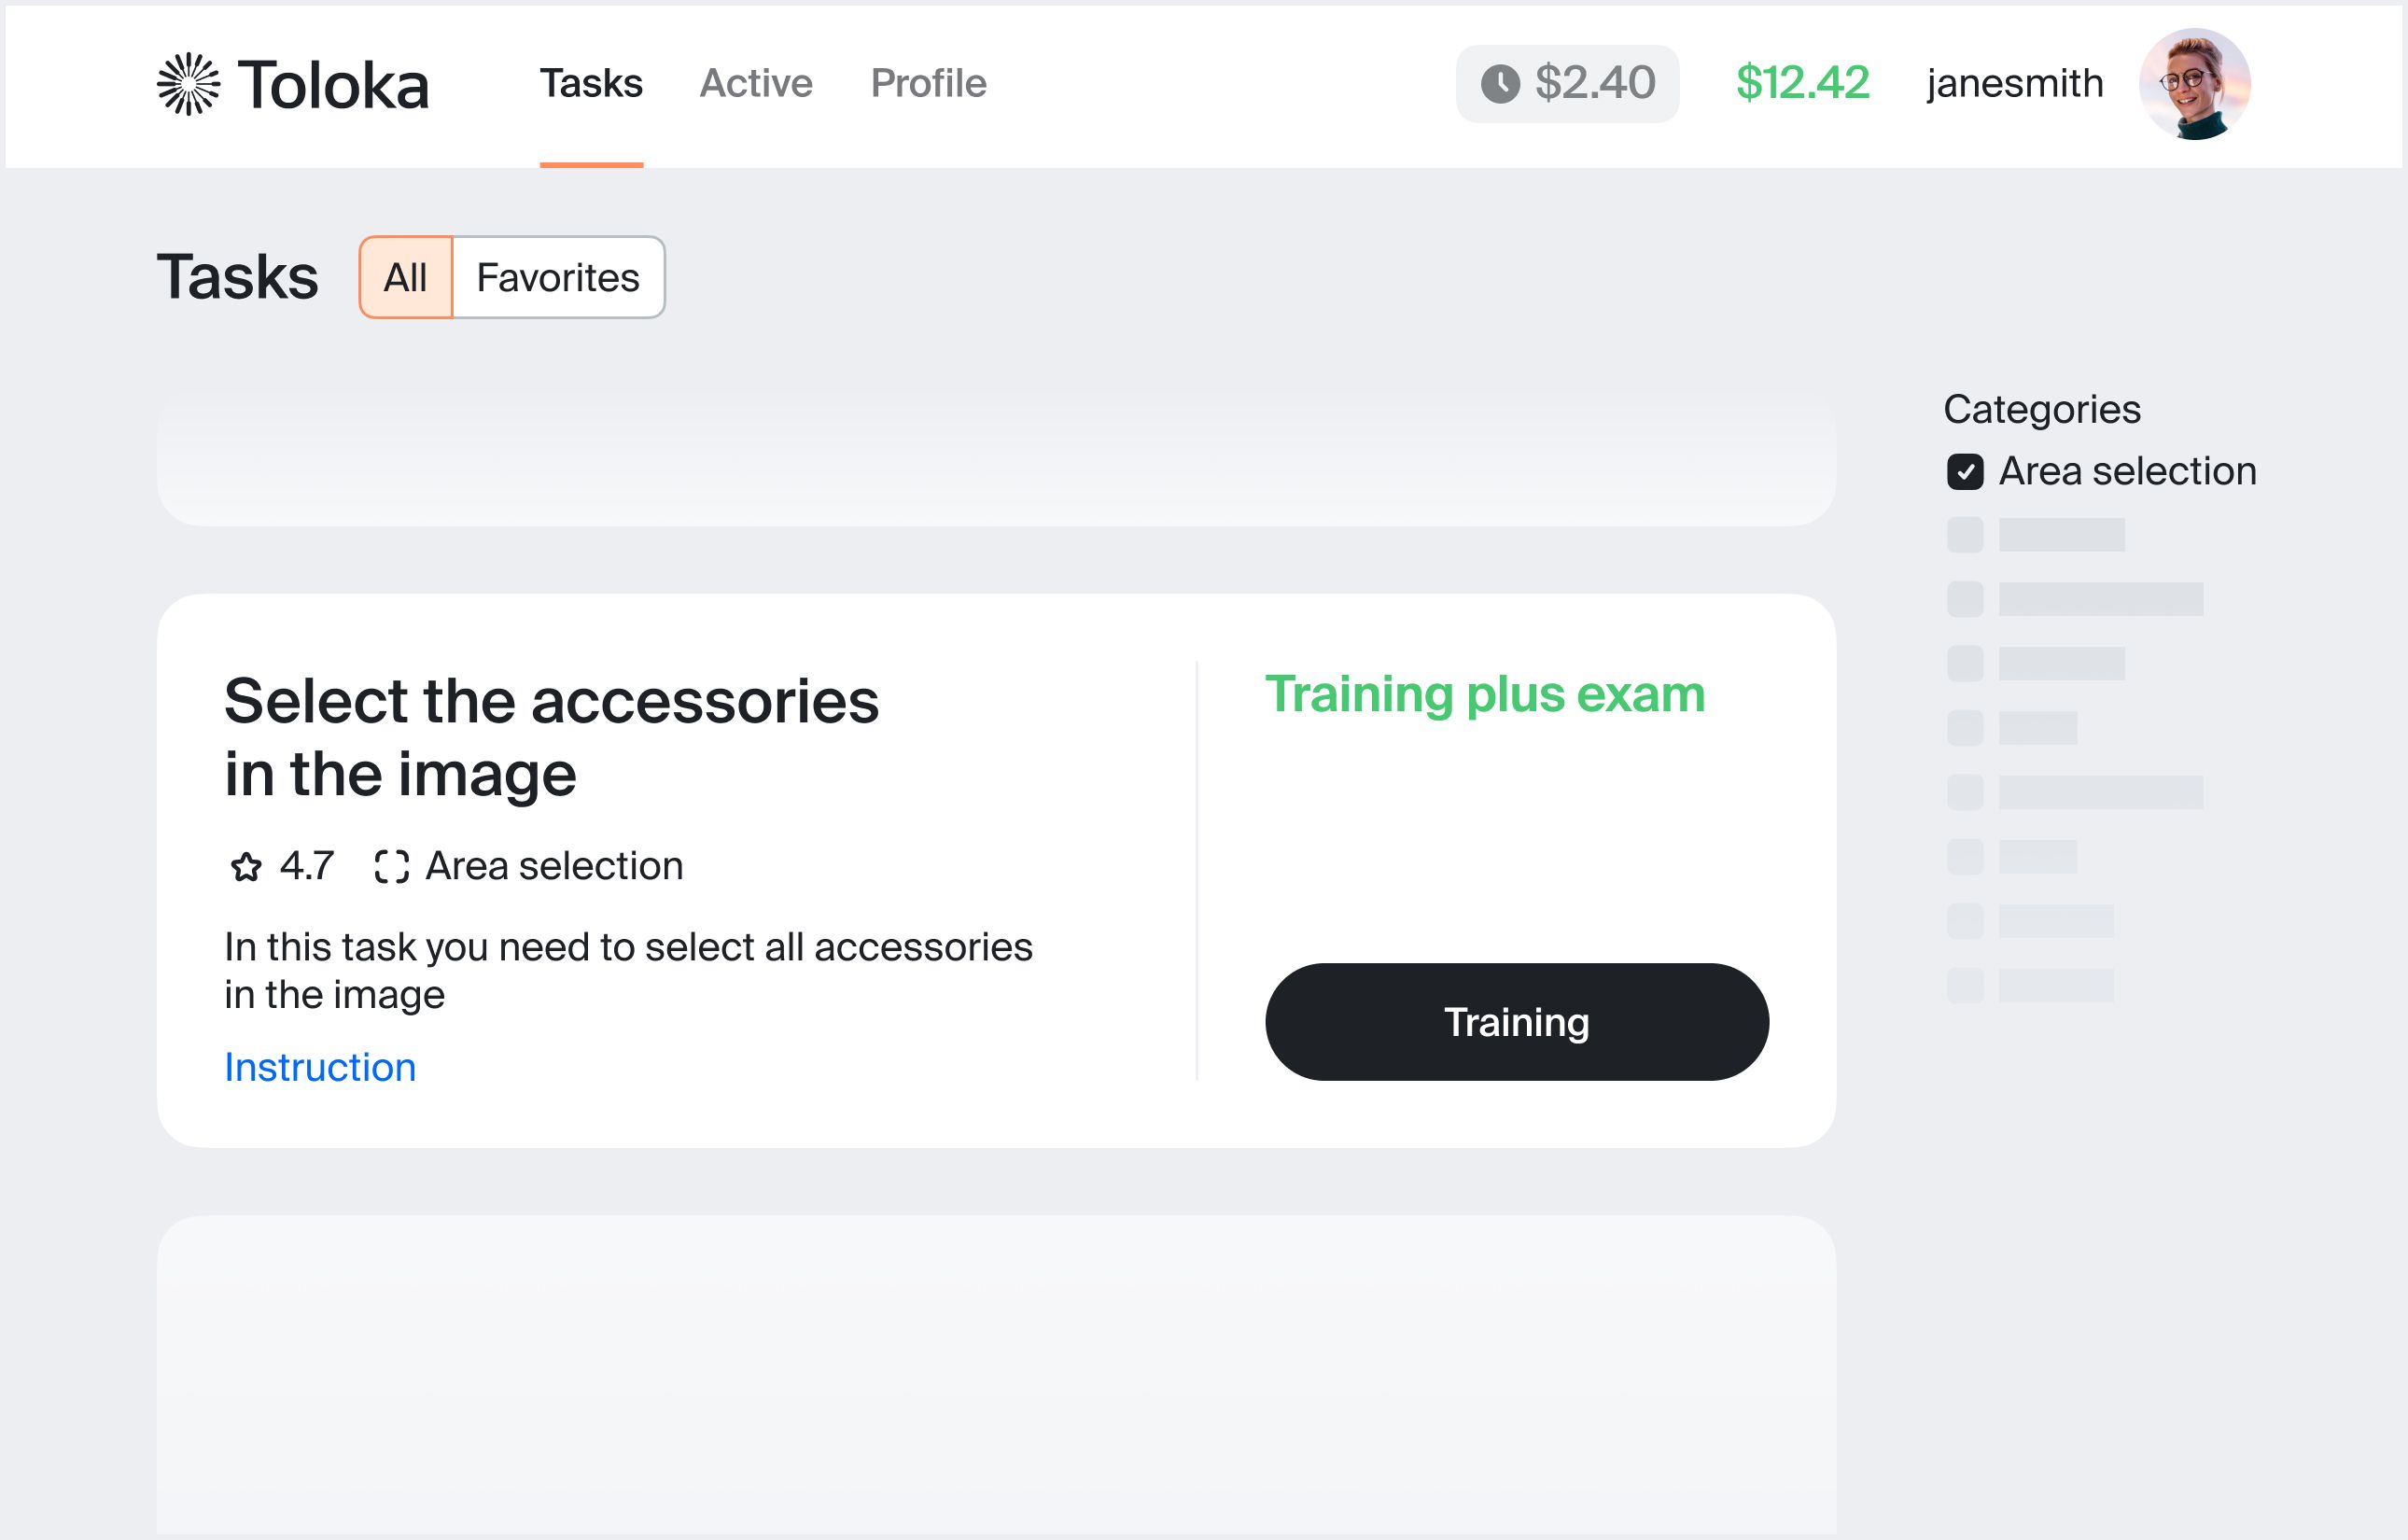Go to the Profile navigation tab
Screen dimensions: 2408x1540
[x=928, y=83]
